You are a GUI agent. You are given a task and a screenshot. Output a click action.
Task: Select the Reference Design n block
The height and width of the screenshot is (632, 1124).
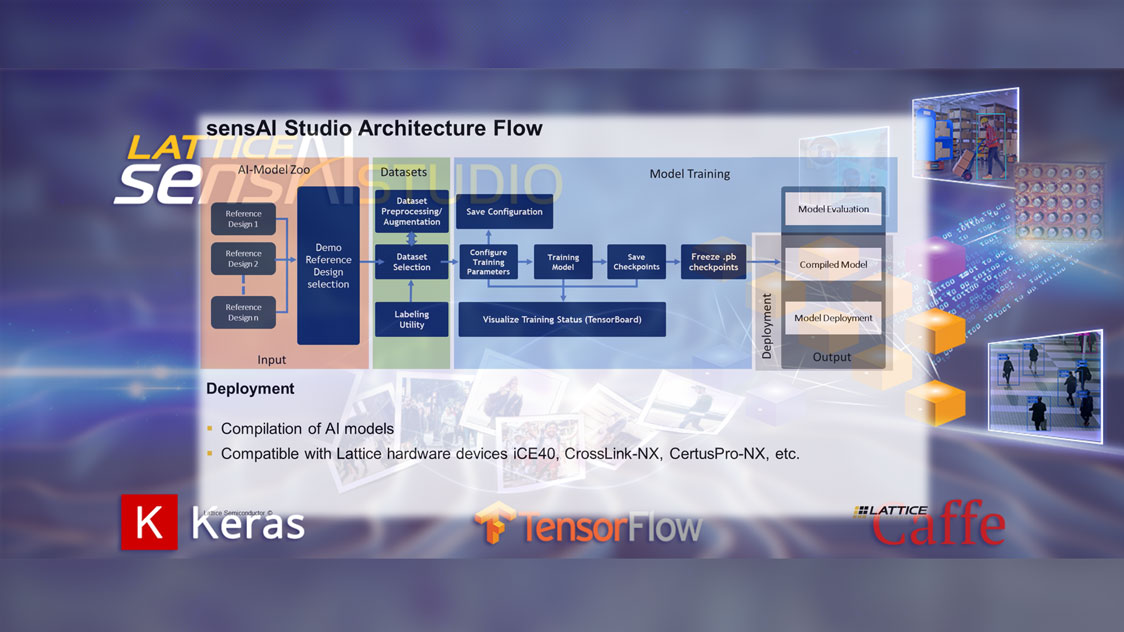click(243, 312)
